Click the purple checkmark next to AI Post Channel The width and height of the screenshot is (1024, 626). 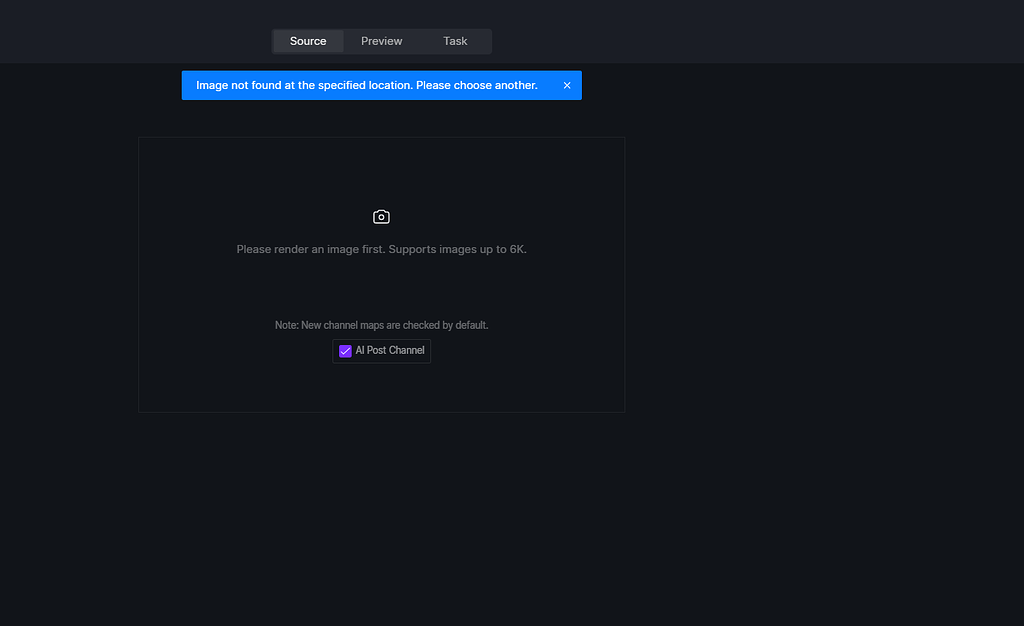345,350
